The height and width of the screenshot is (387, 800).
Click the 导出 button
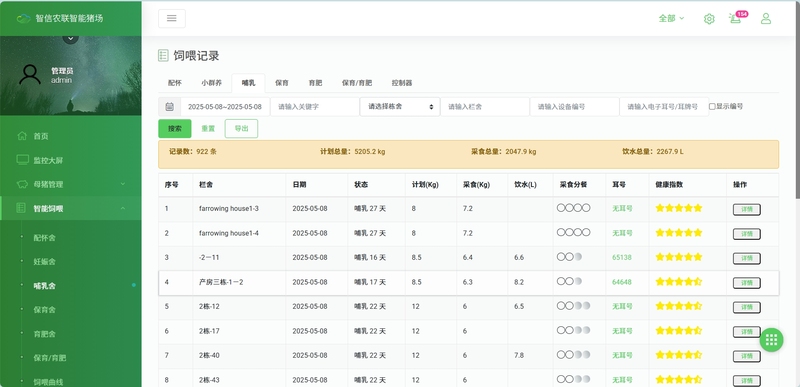point(241,128)
